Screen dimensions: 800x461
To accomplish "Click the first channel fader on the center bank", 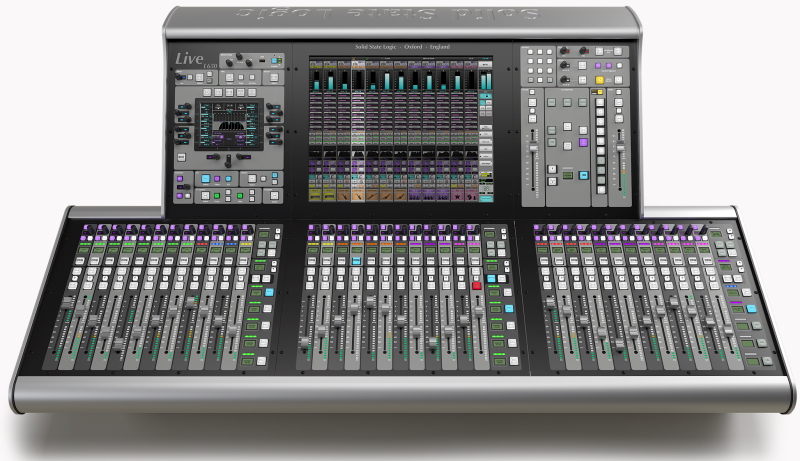I will tap(305, 342).
